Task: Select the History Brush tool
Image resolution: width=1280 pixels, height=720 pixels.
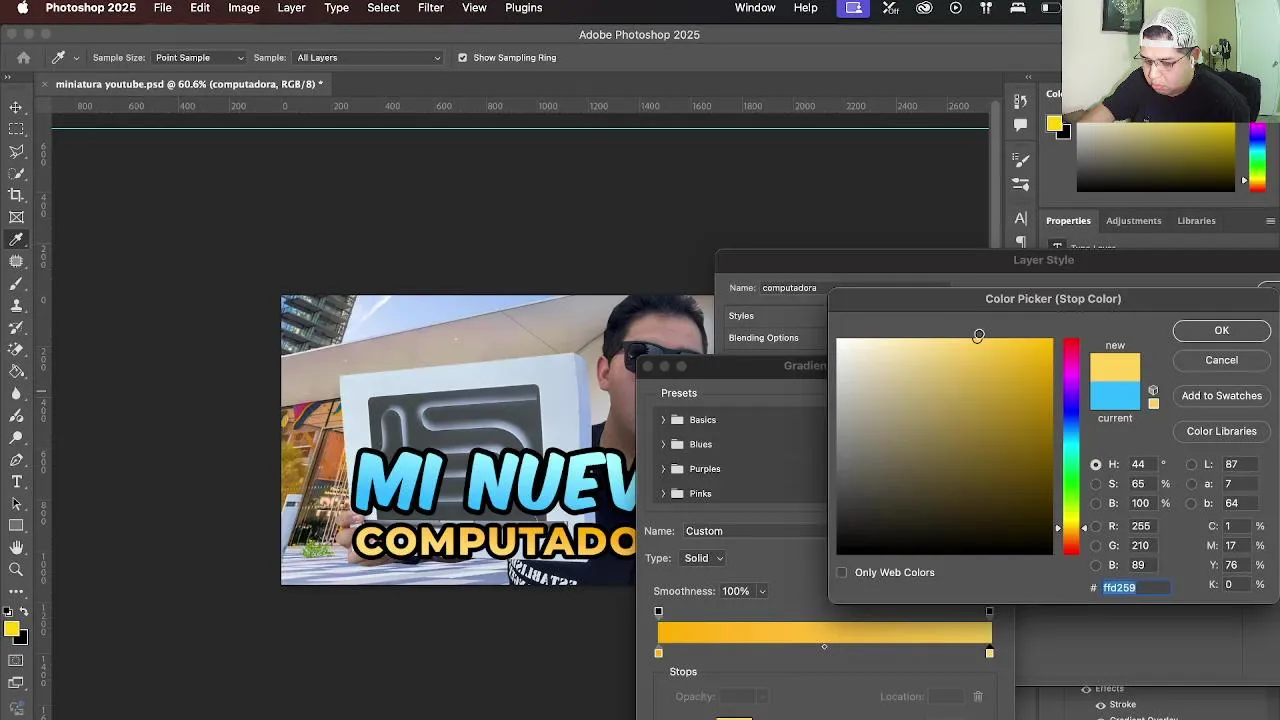Action: (x=16, y=327)
